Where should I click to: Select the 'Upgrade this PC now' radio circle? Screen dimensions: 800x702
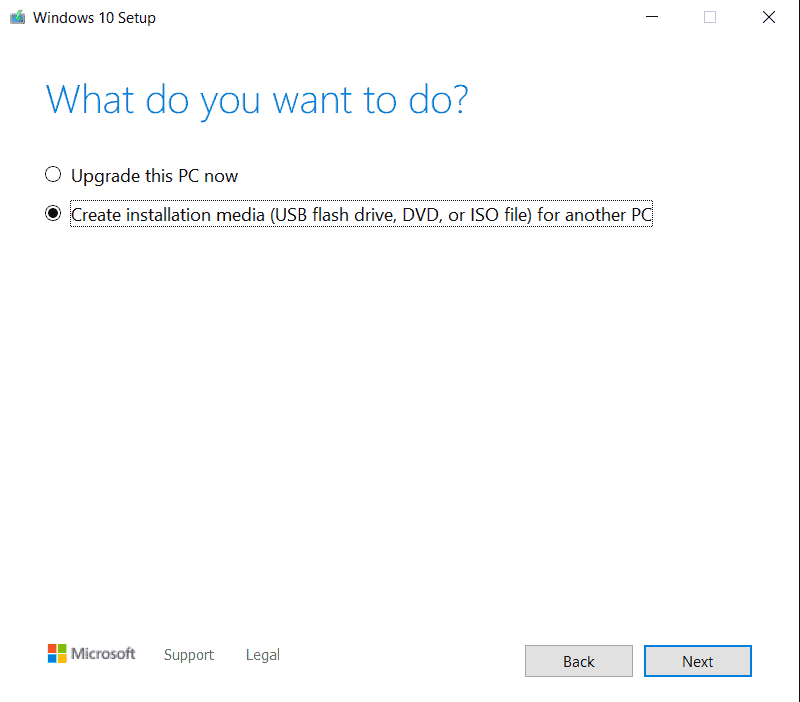click(x=53, y=175)
